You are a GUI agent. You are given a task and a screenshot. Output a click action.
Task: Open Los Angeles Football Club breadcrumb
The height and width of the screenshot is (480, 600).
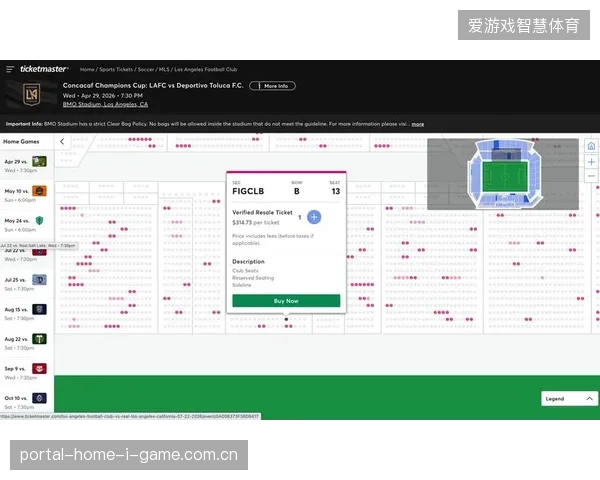(206, 70)
